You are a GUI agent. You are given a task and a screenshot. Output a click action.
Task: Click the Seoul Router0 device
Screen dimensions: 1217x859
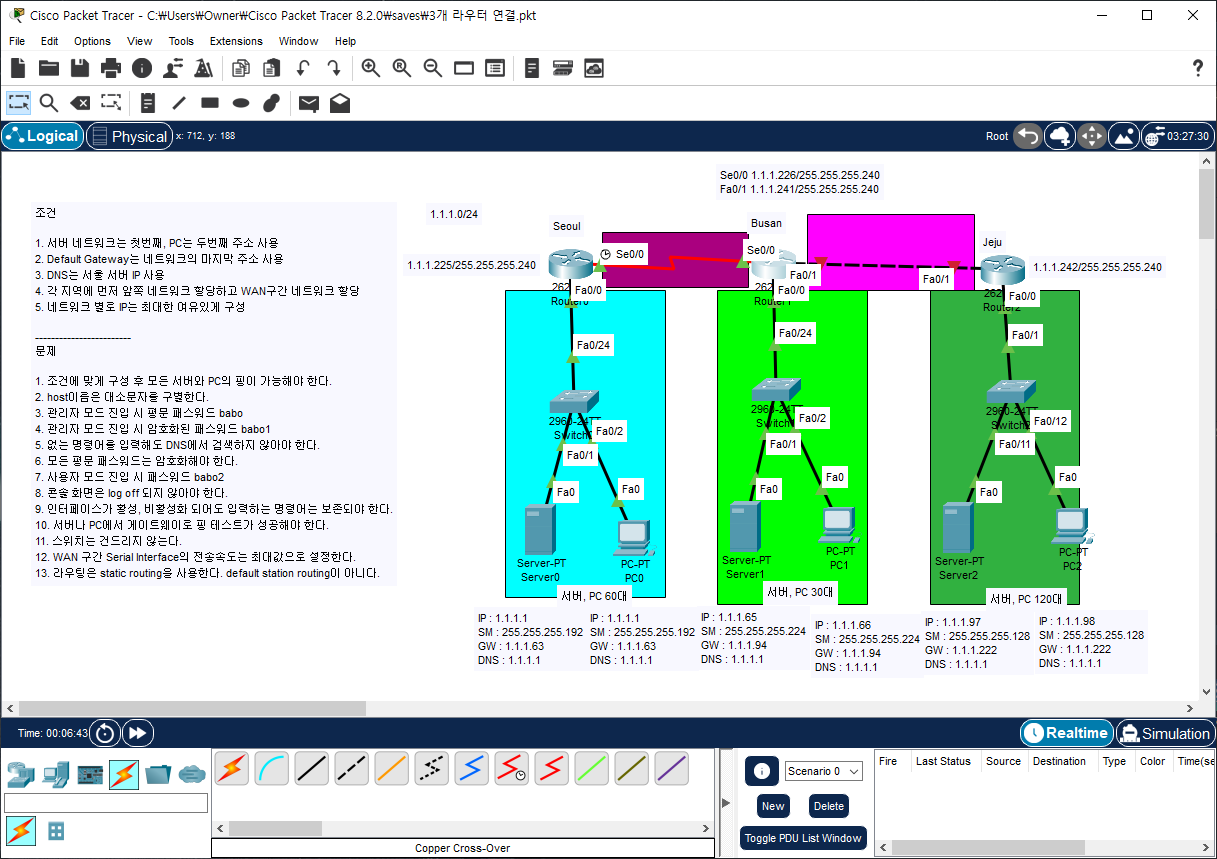(x=569, y=265)
